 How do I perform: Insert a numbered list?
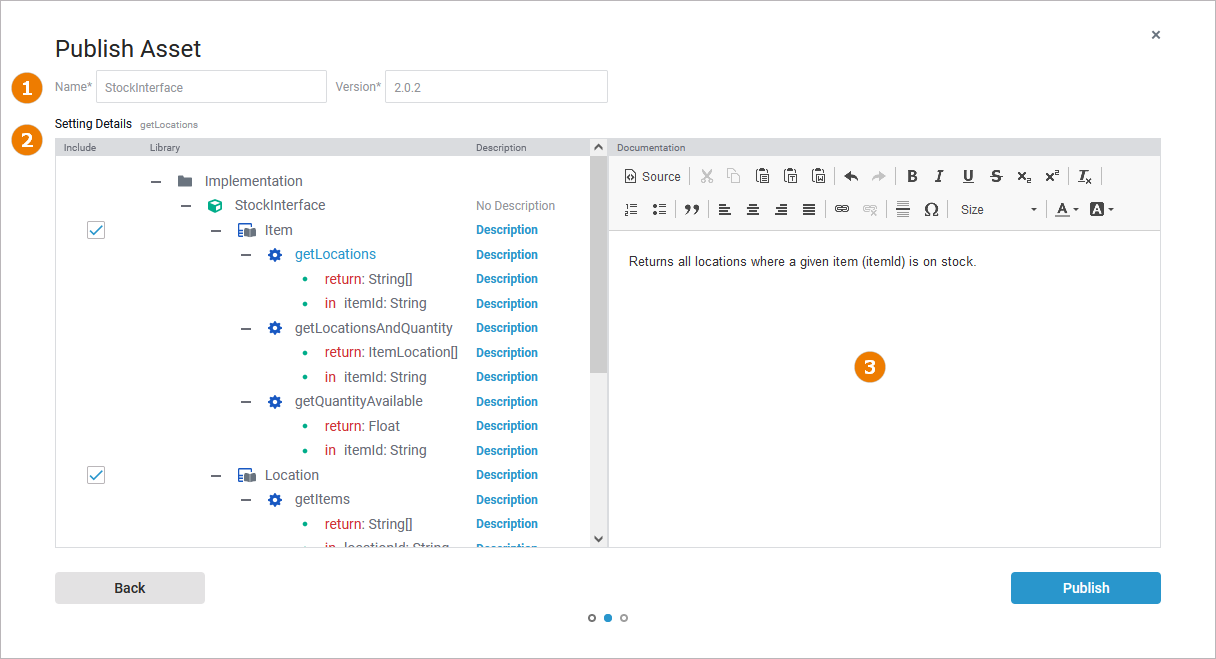tap(631, 210)
